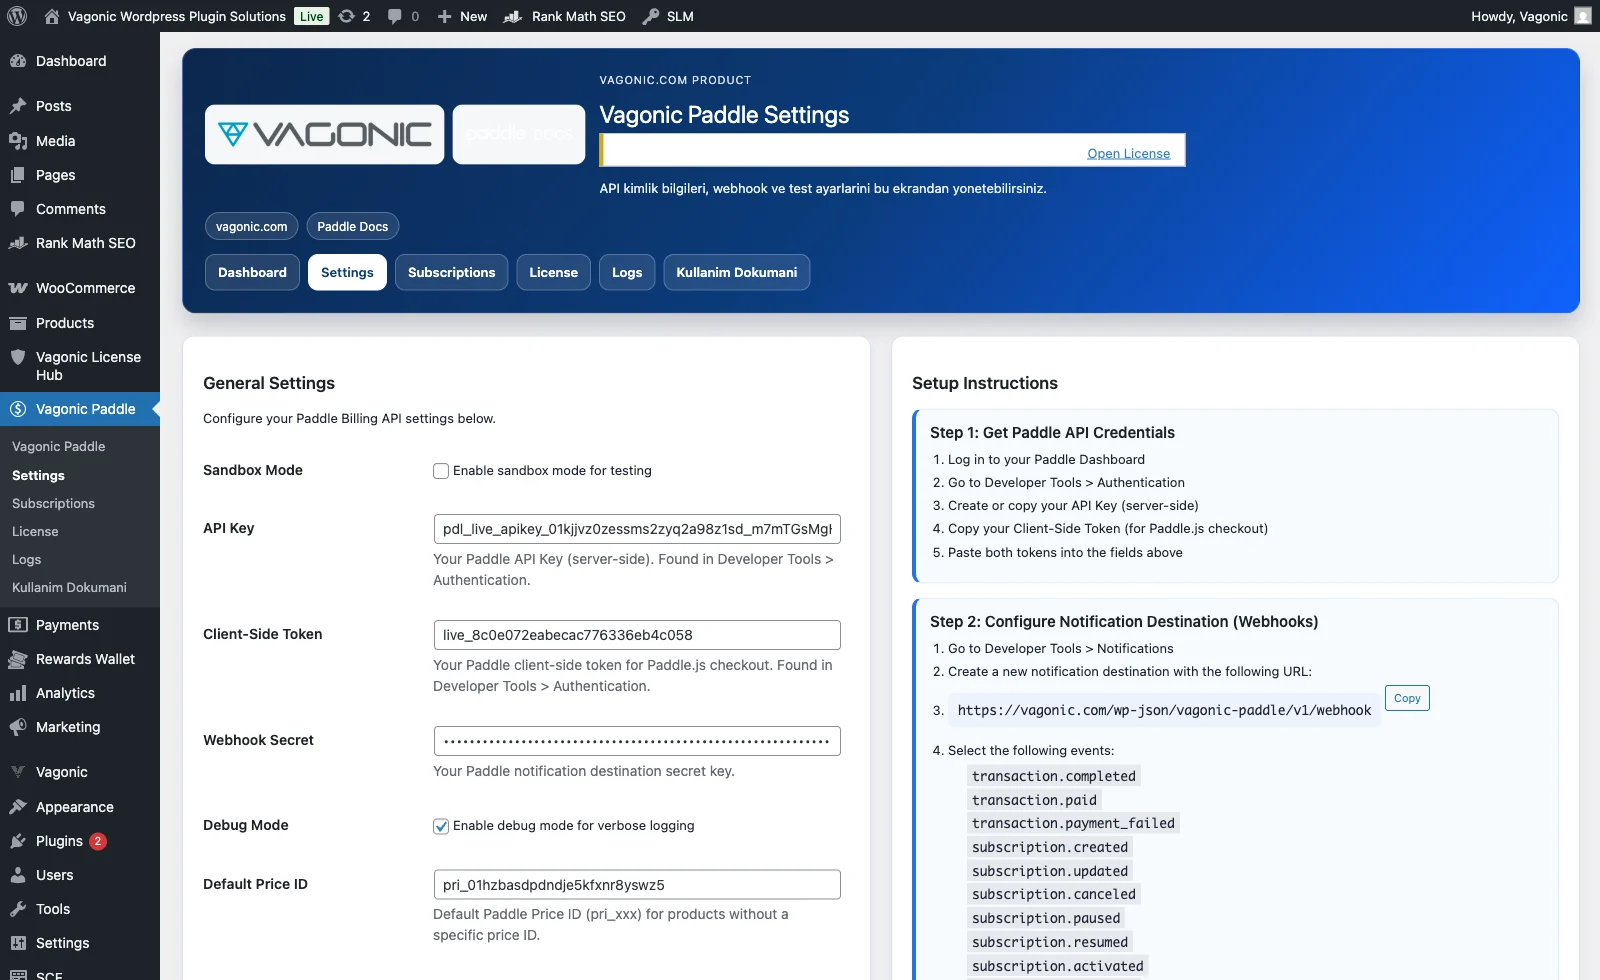The image size is (1600, 980).
Task: Open the comments bubble icon in admin bar
Action: [x=403, y=16]
